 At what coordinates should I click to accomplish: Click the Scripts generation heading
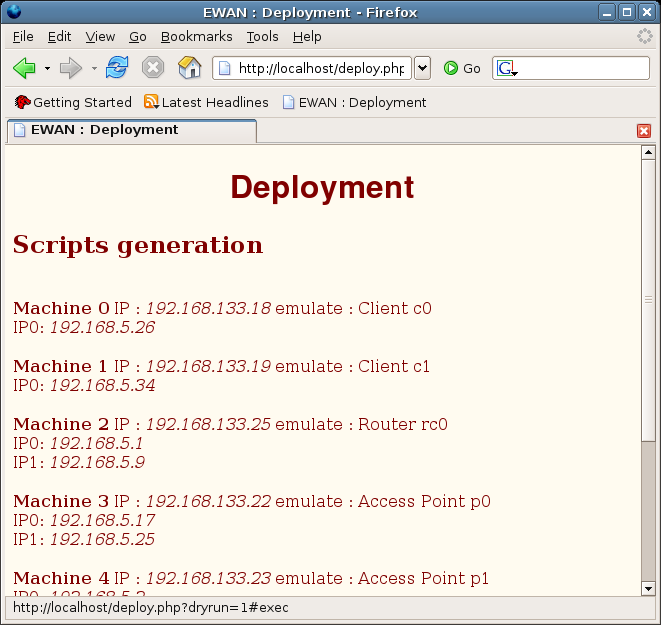pyautogui.click(x=138, y=245)
